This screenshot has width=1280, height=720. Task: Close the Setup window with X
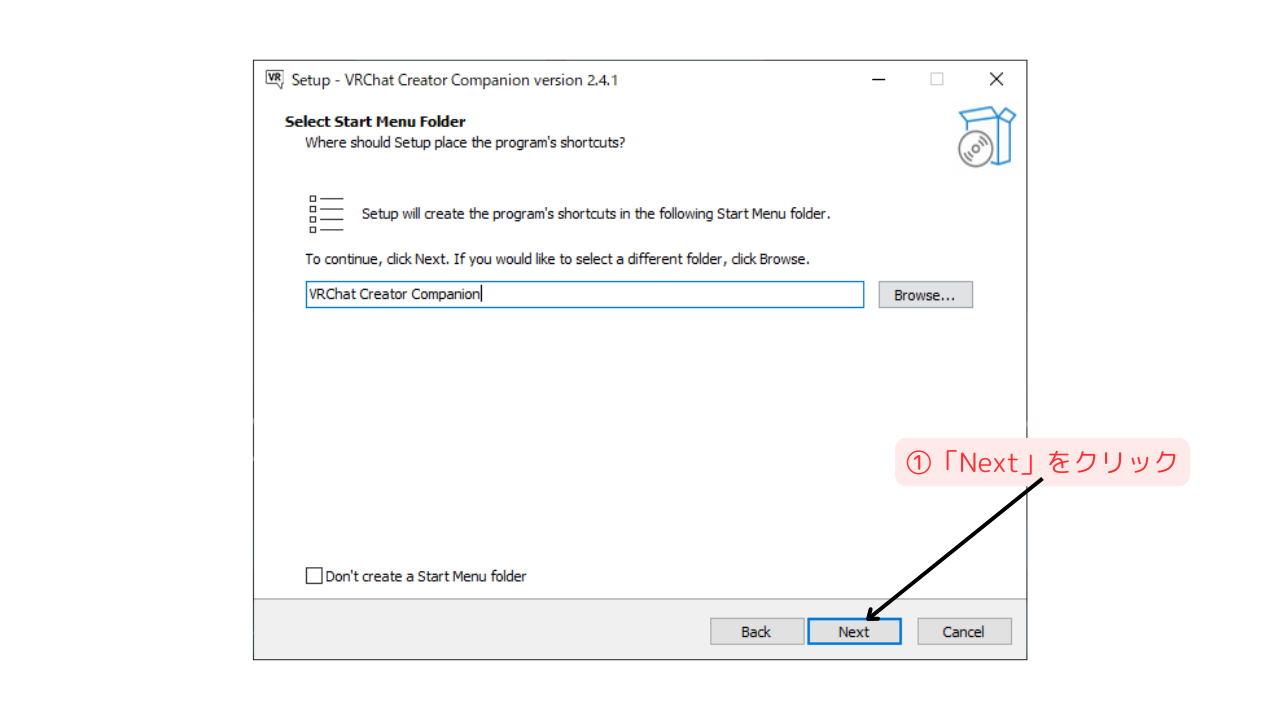tap(996, 80)
